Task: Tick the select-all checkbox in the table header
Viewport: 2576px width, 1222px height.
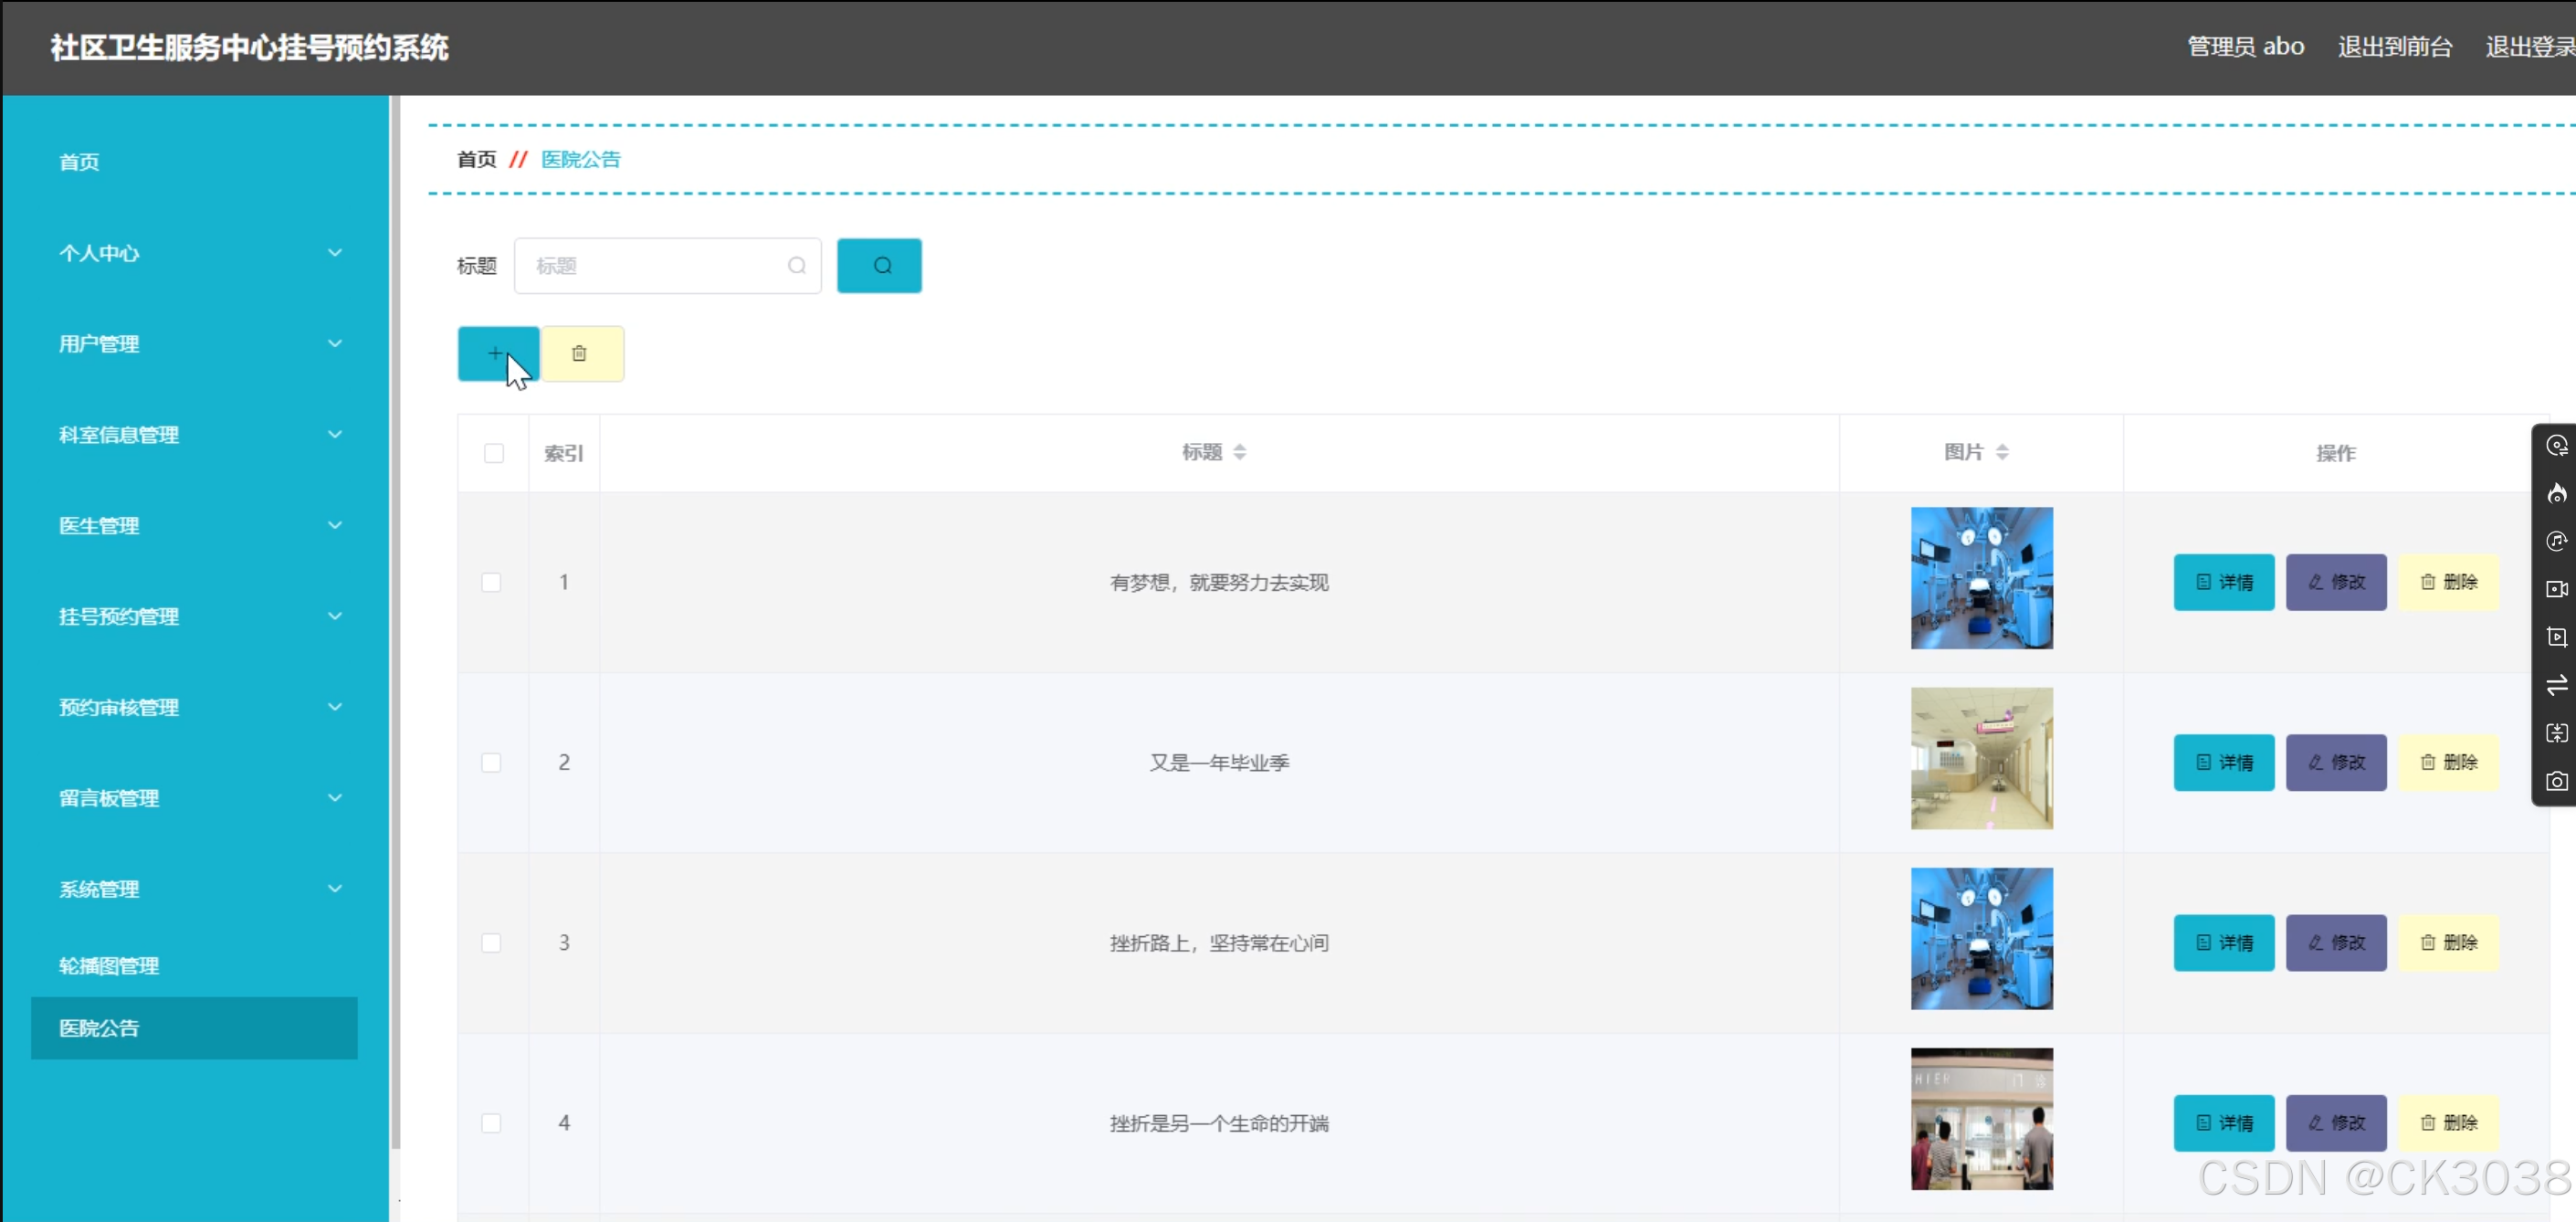Action: (493, 453)
